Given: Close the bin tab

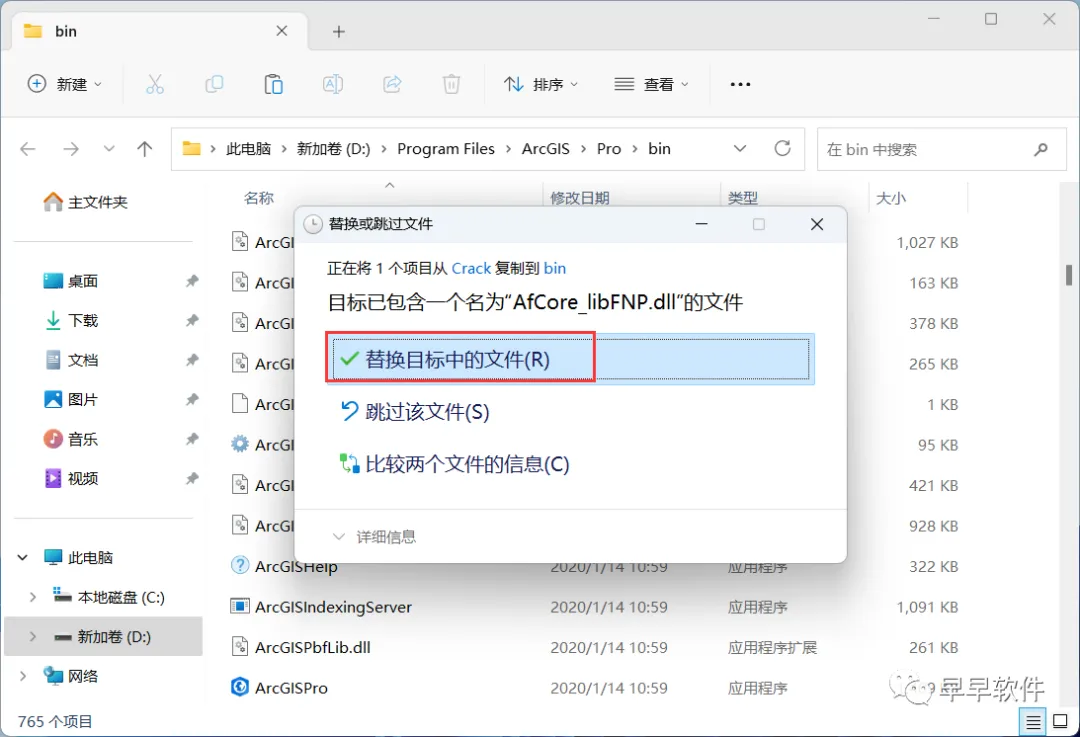Looking at the screenshot, I should [x=282, y=31].
